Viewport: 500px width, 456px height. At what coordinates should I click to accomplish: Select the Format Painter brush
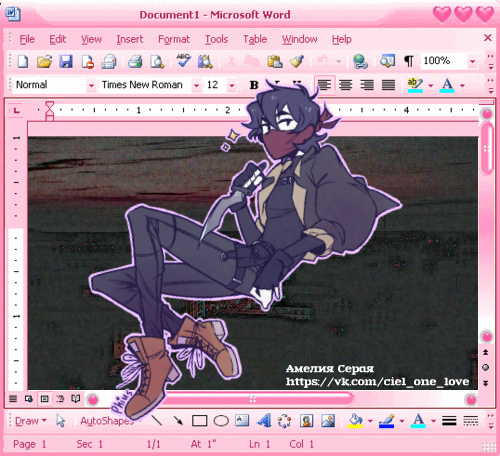coord(296,62)
